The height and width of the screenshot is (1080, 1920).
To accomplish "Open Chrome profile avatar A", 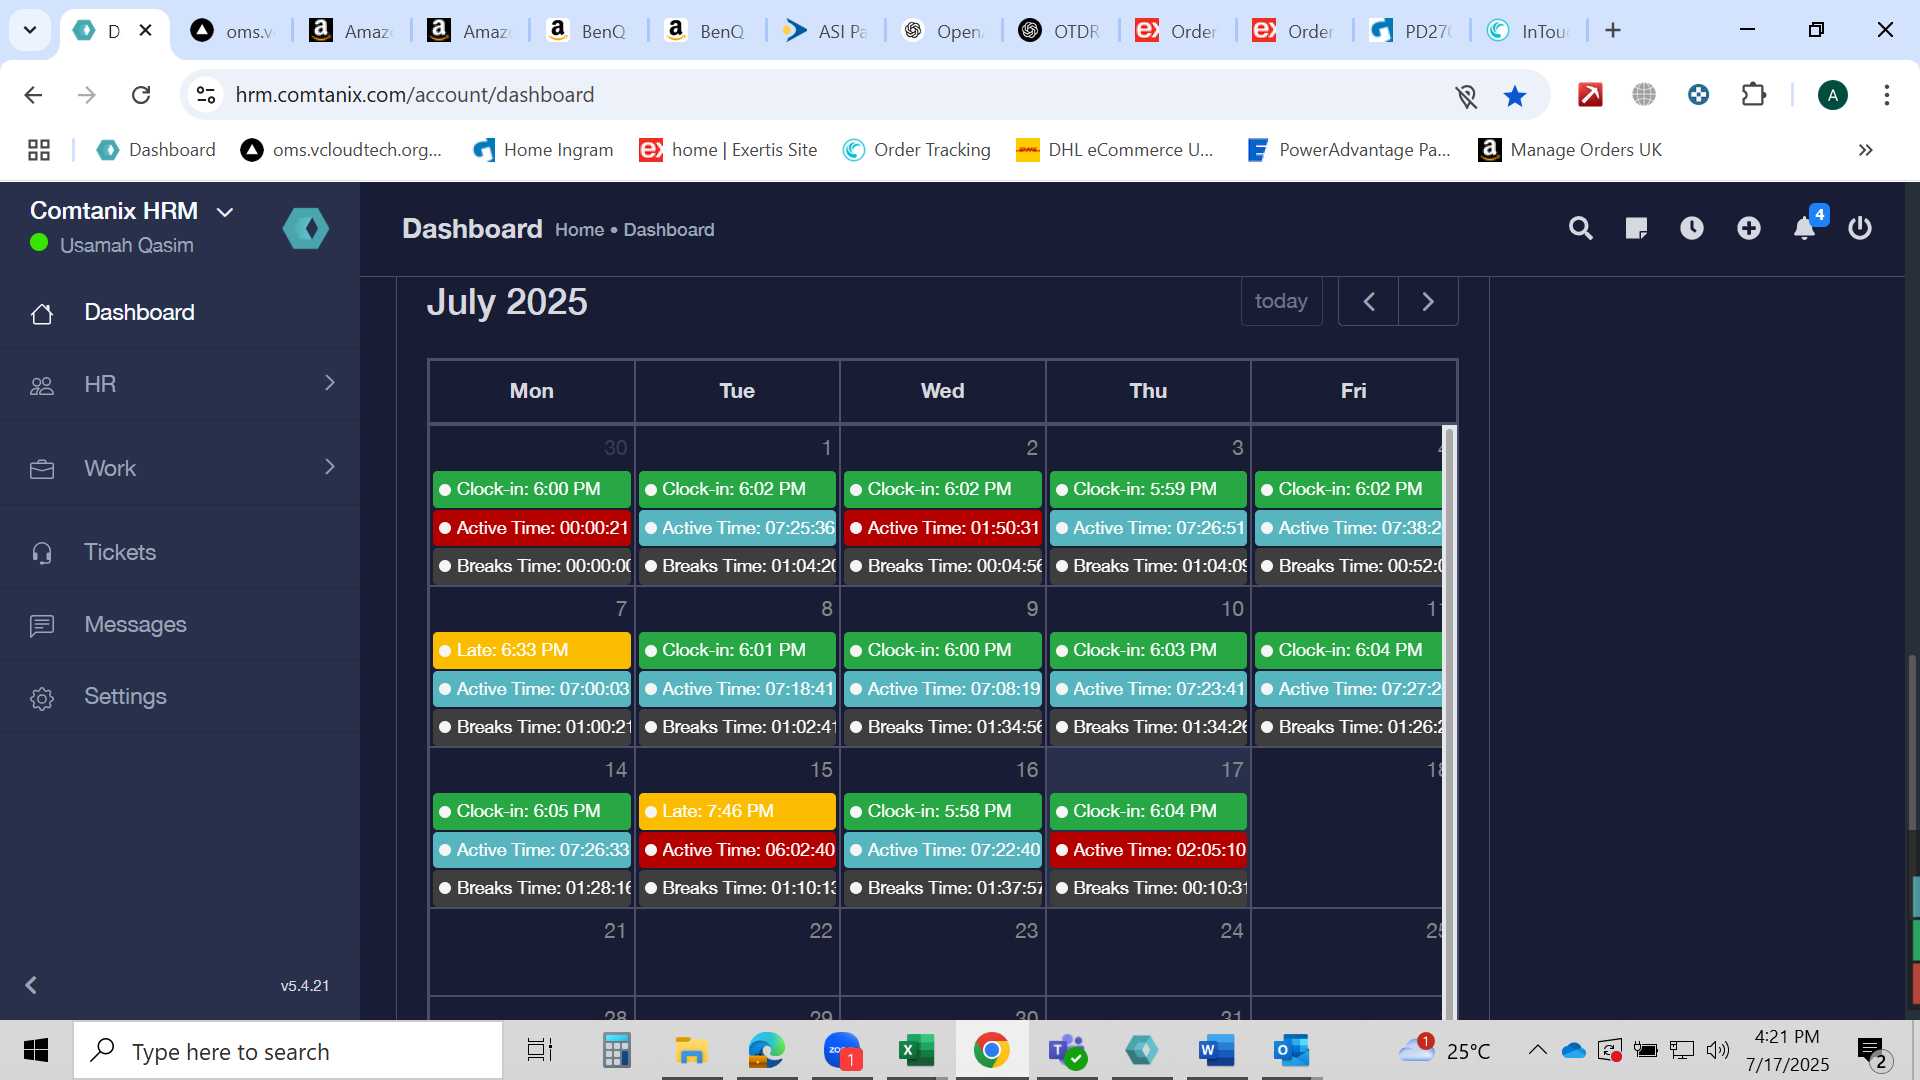I will click(x=1832, y=95).
